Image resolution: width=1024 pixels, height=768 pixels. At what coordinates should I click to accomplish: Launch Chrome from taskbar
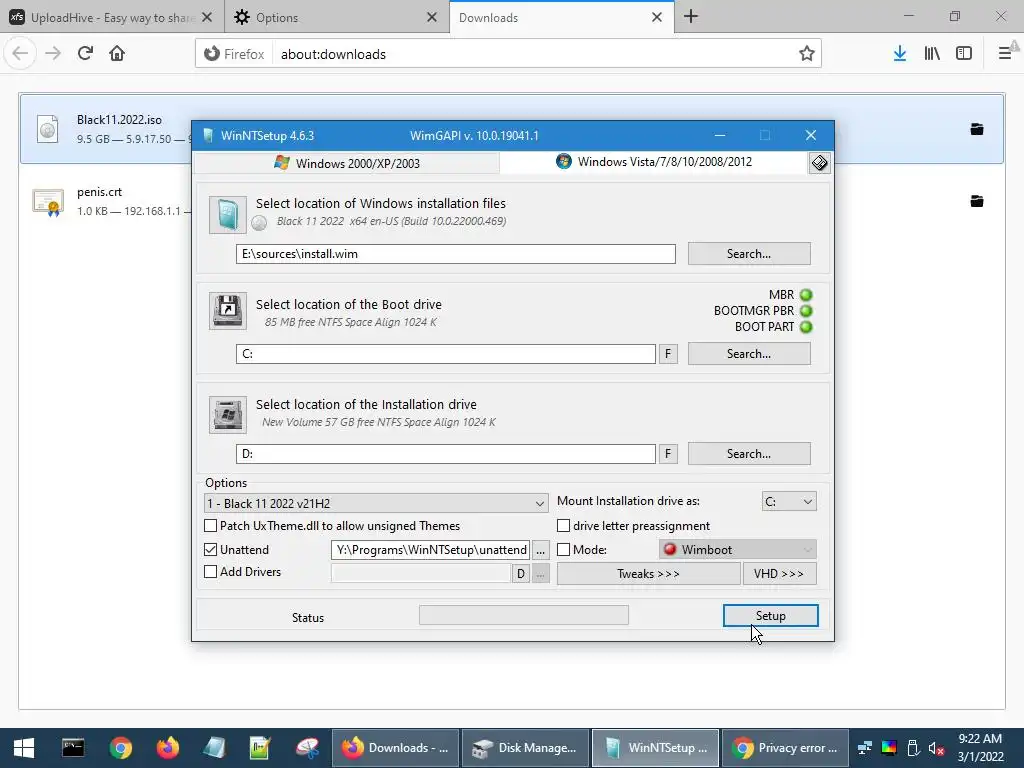tap(121, 748)
